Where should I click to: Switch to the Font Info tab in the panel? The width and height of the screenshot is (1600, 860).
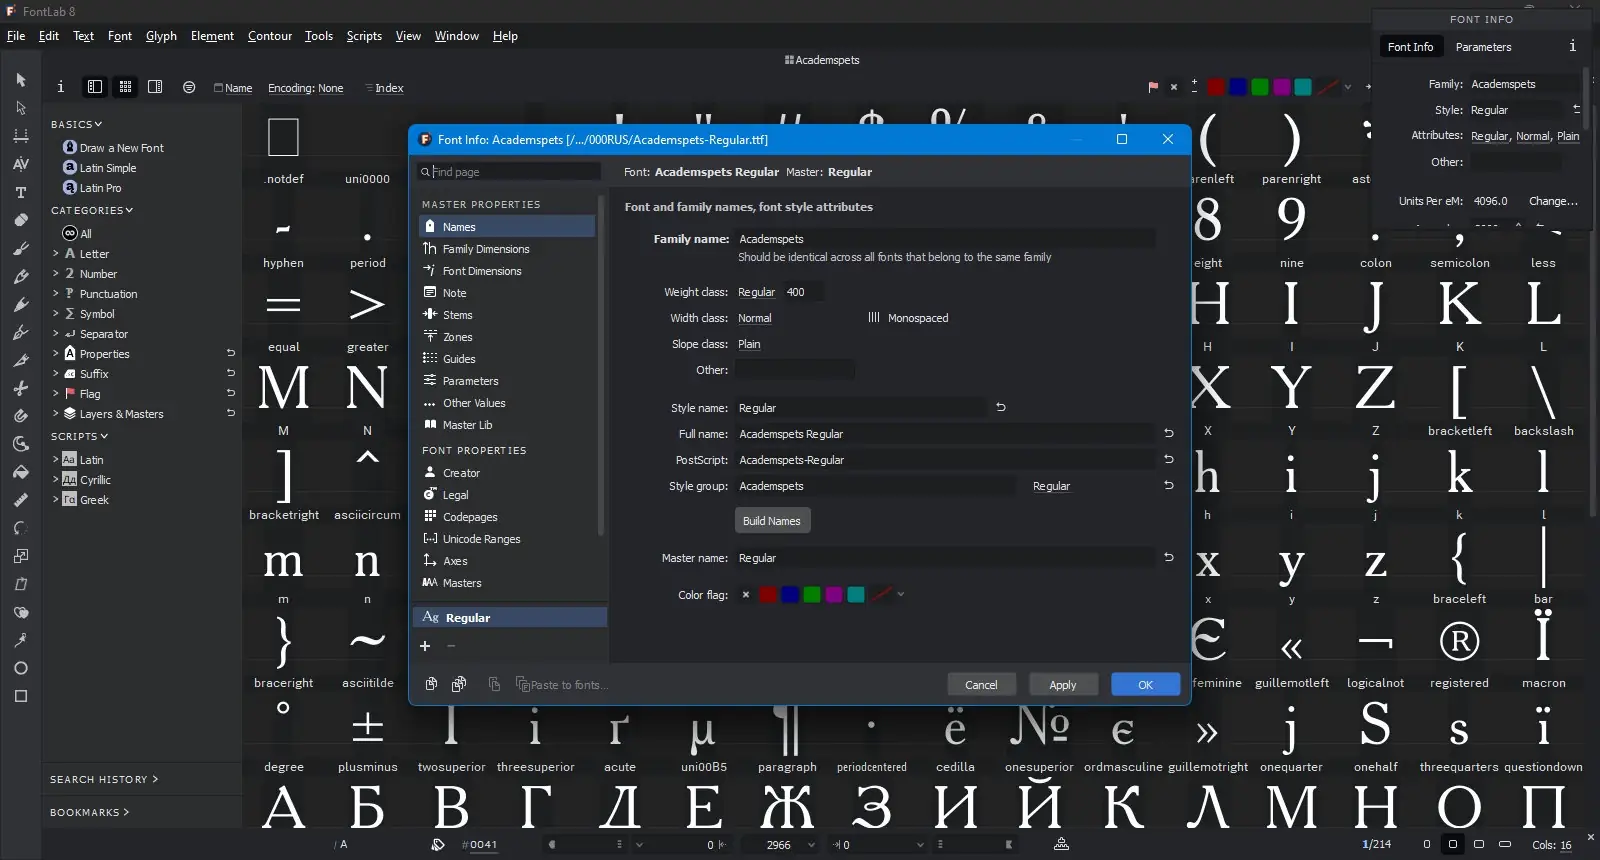tap(1410, 47)
